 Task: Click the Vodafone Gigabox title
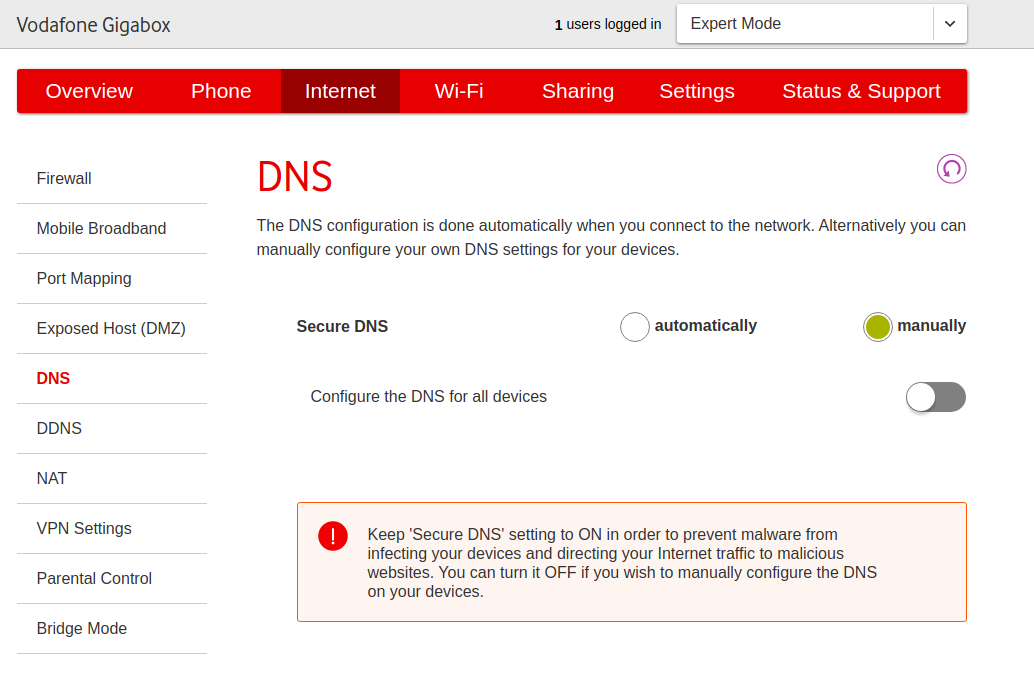pos(94,25)
